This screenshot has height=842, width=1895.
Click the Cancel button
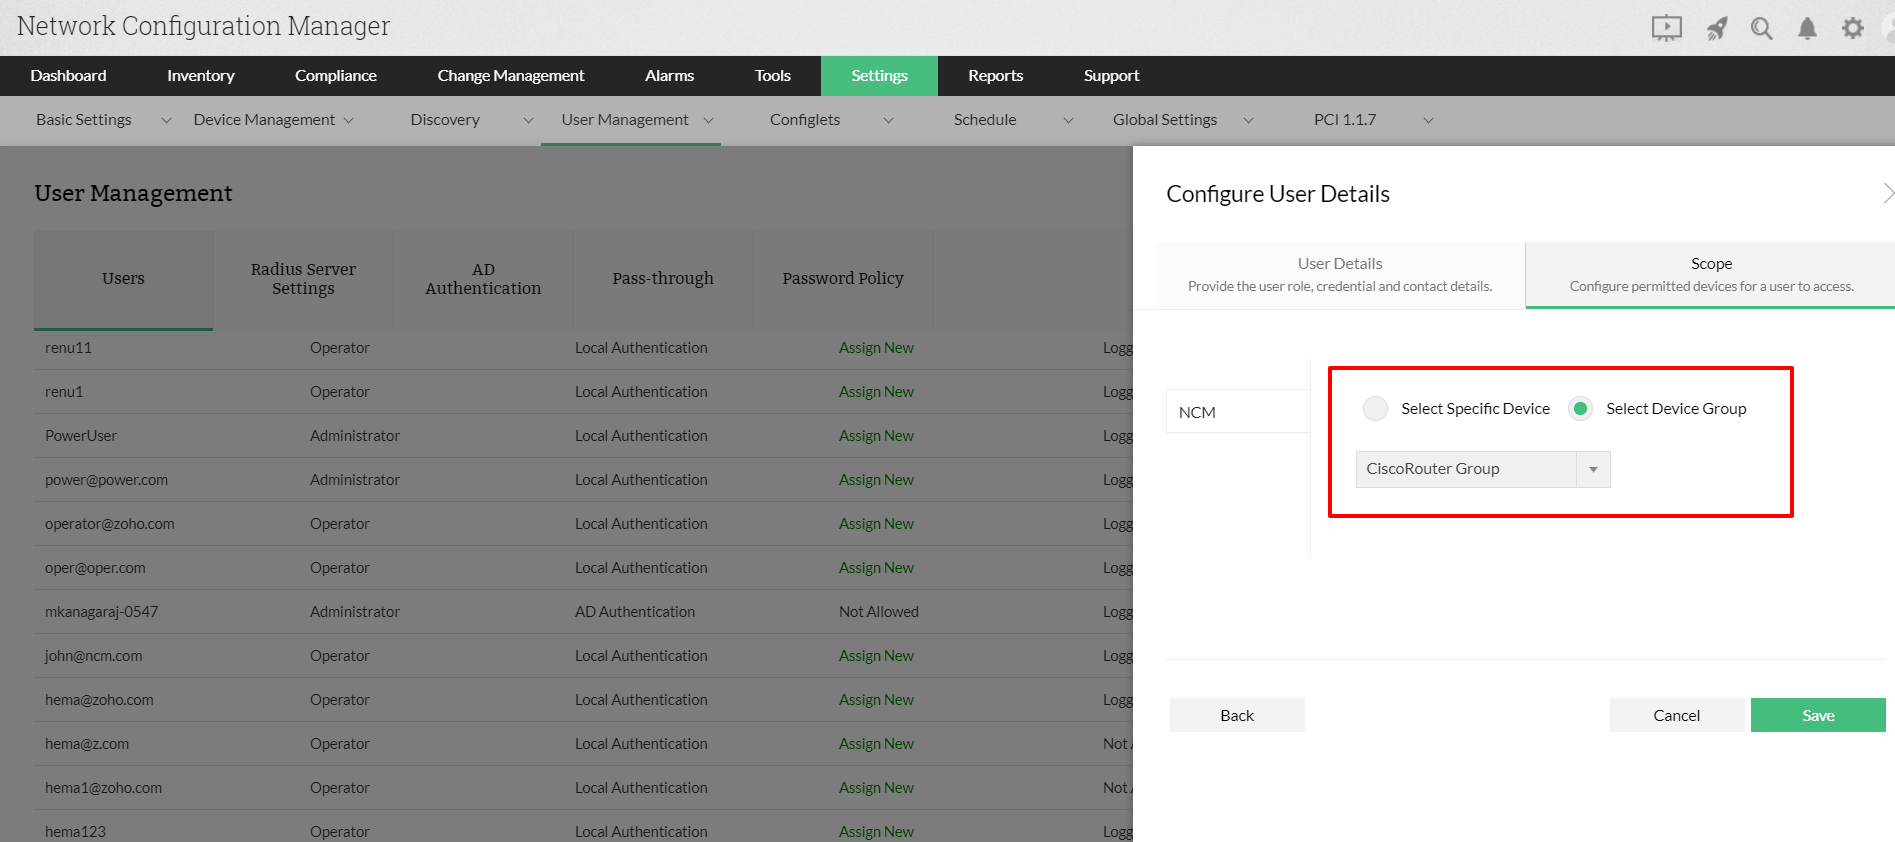click(1677, 715)
